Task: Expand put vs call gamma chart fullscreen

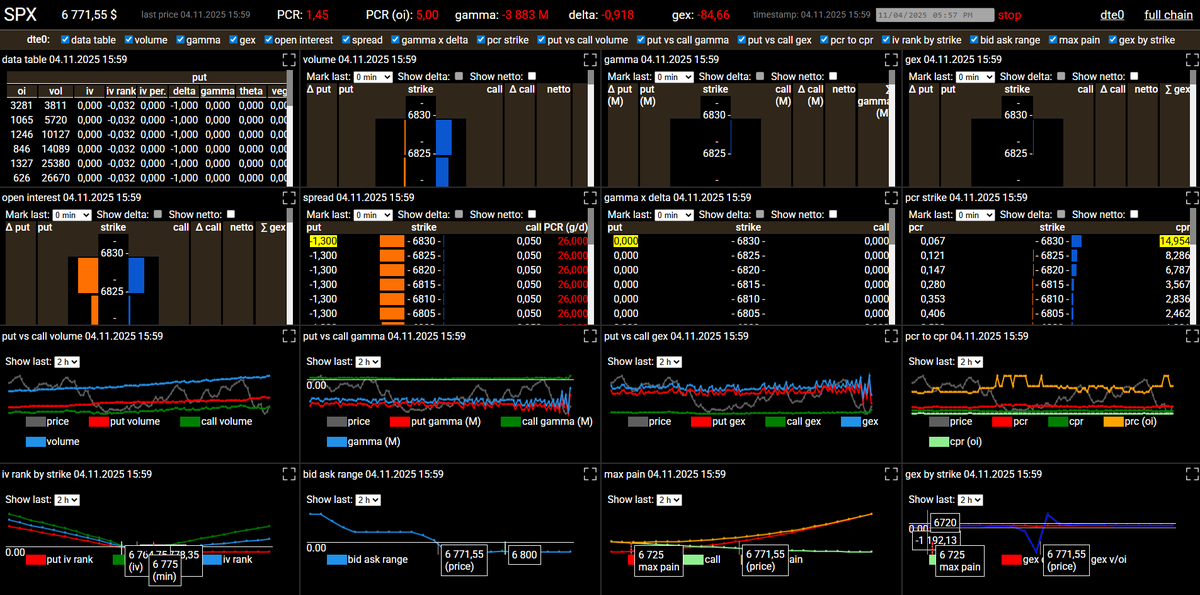Action: point(590,337)
